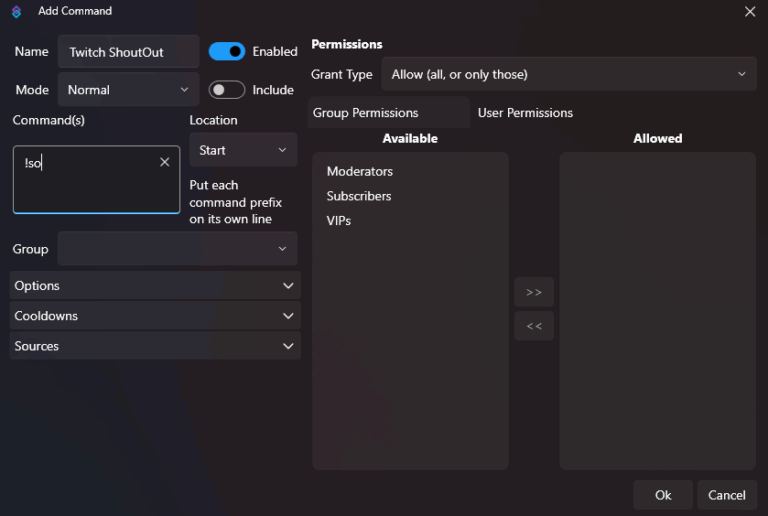Clear the command text with the X icon
The height and width of the screenshot is (516, 768).
click(165, 162)
